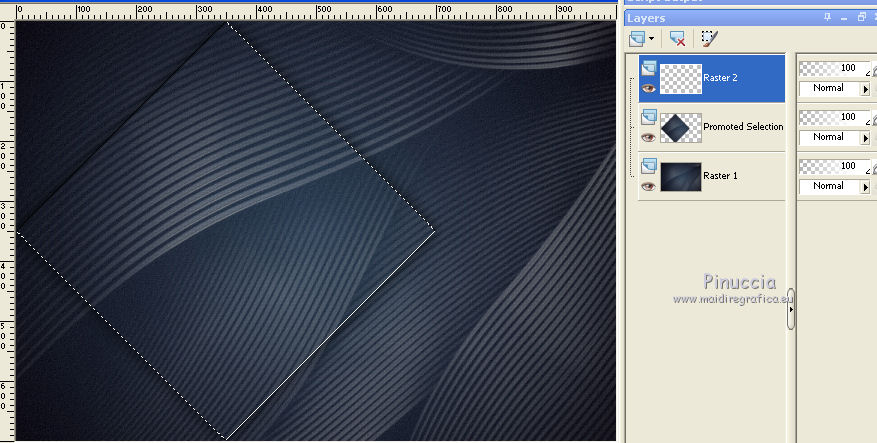This screenshot has width=877, height=443.
Task: Expand blend mode list for Raster 1
Action: click(866, 186)
